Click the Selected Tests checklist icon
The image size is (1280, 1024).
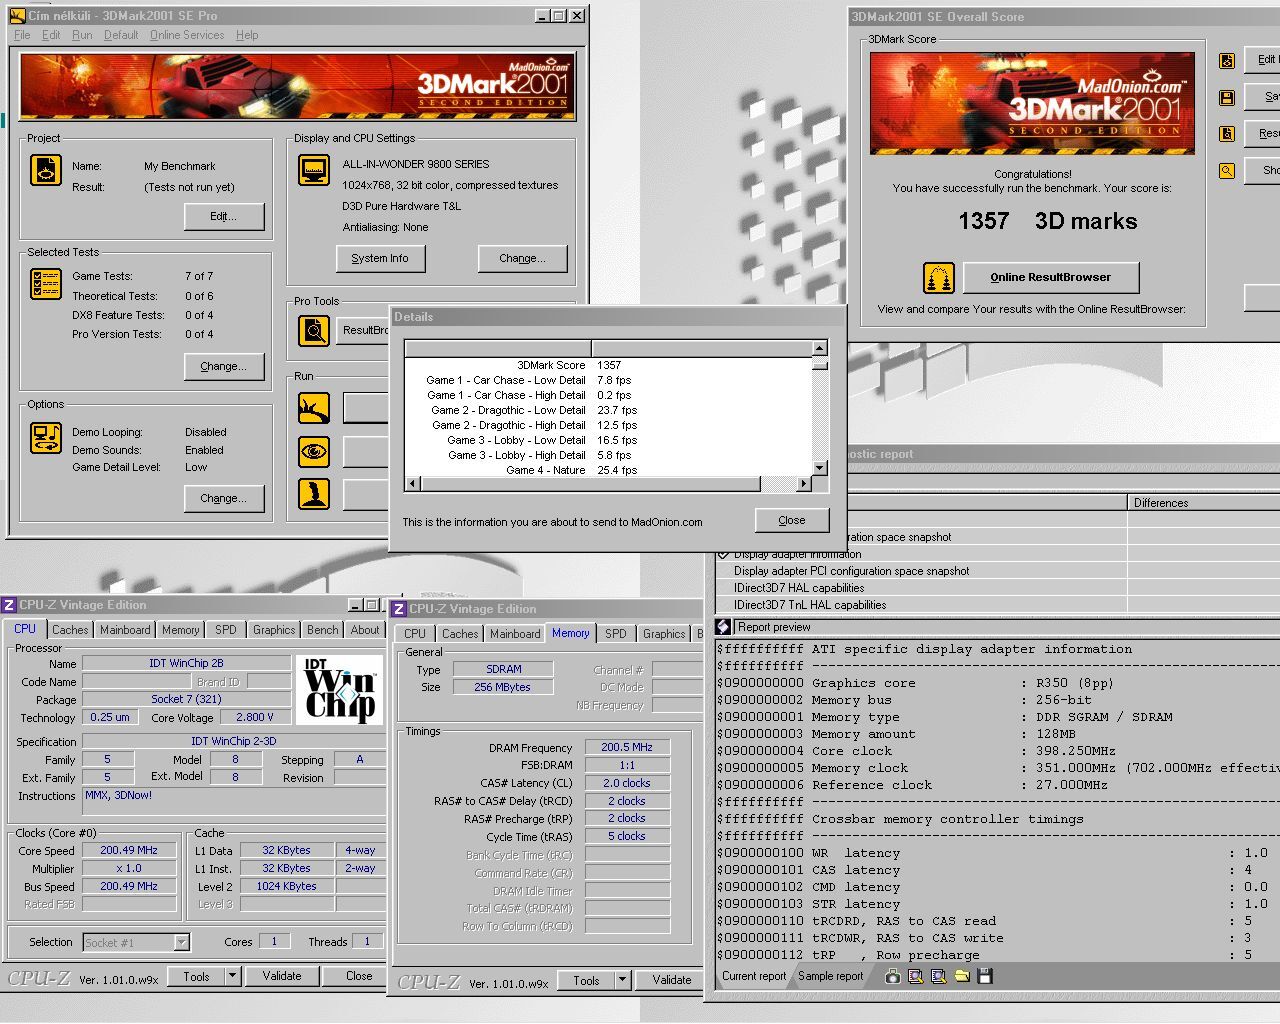click(46, 284)
